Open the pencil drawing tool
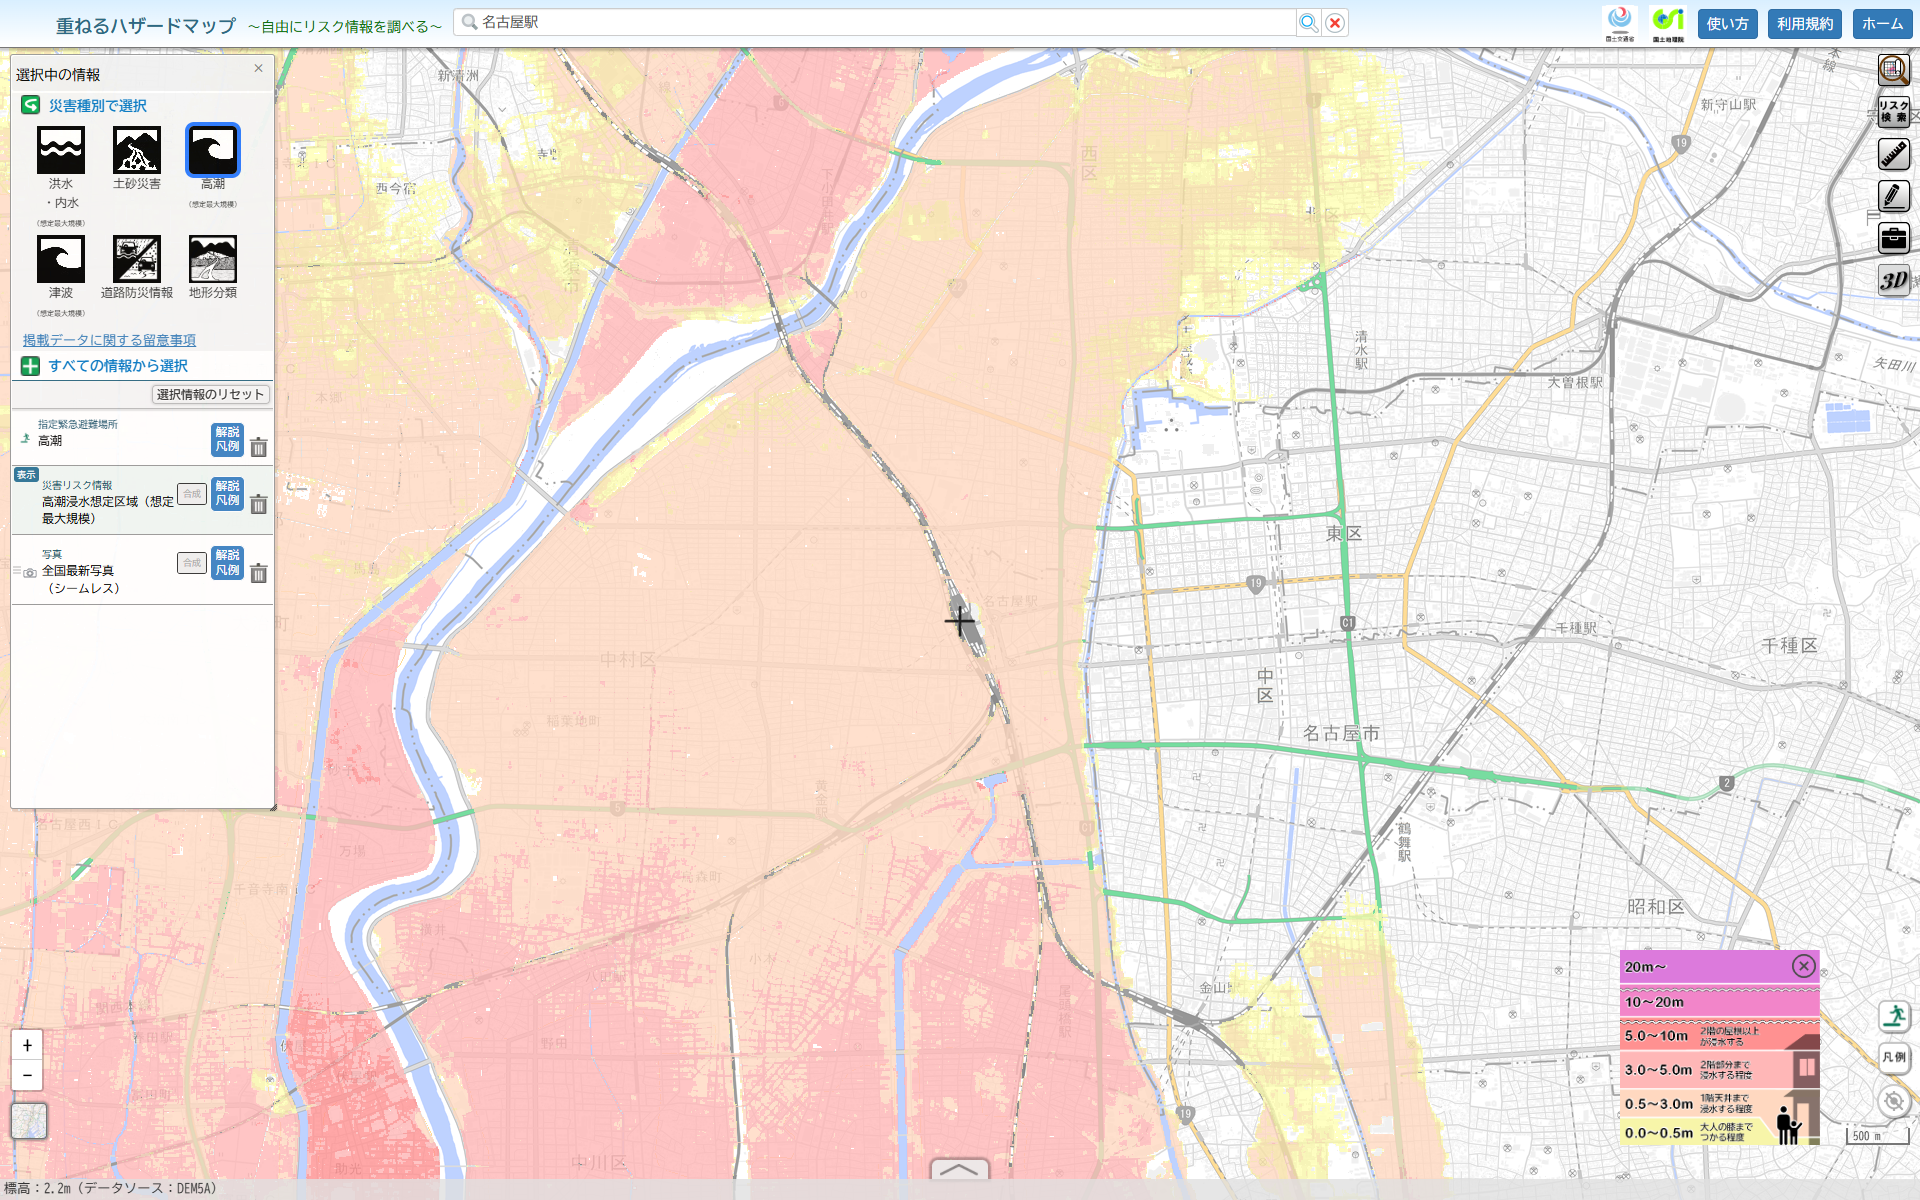 (x=1893, y=196)
